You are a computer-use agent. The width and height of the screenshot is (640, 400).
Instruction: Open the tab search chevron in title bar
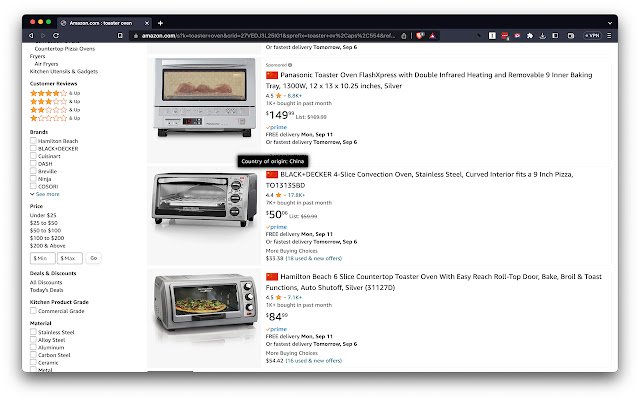[x=609, y=23]
